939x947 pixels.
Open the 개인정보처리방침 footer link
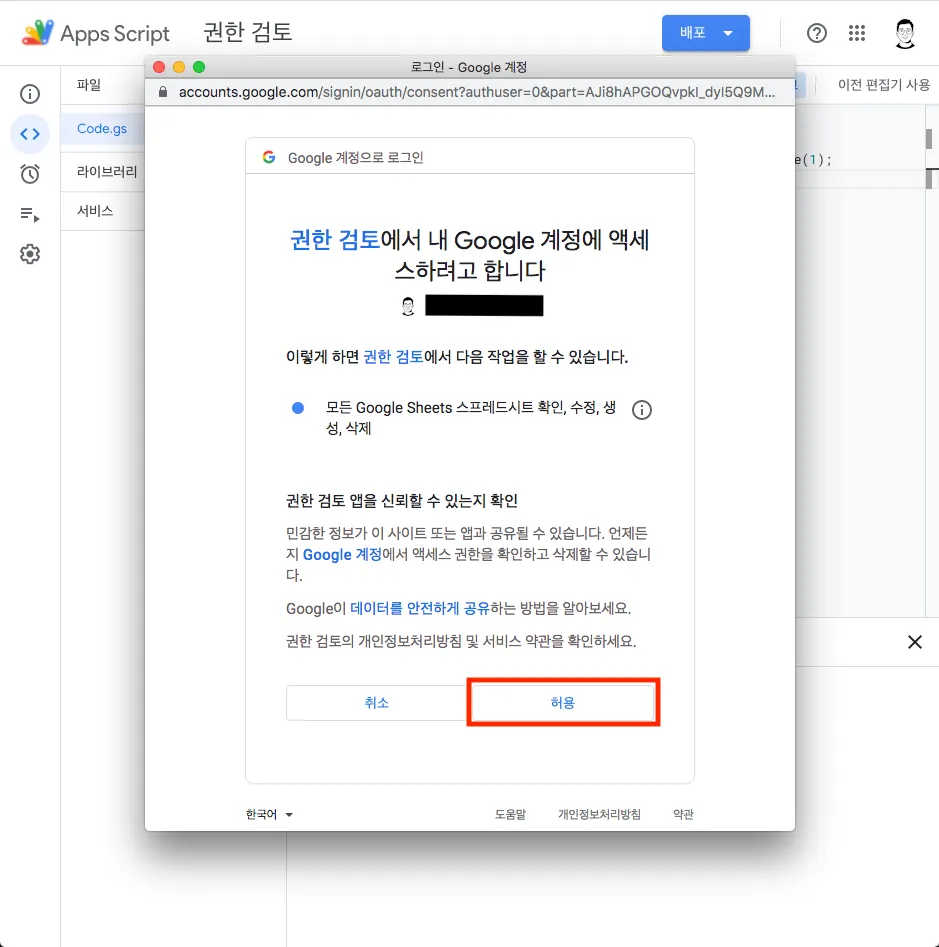(599, 814)
